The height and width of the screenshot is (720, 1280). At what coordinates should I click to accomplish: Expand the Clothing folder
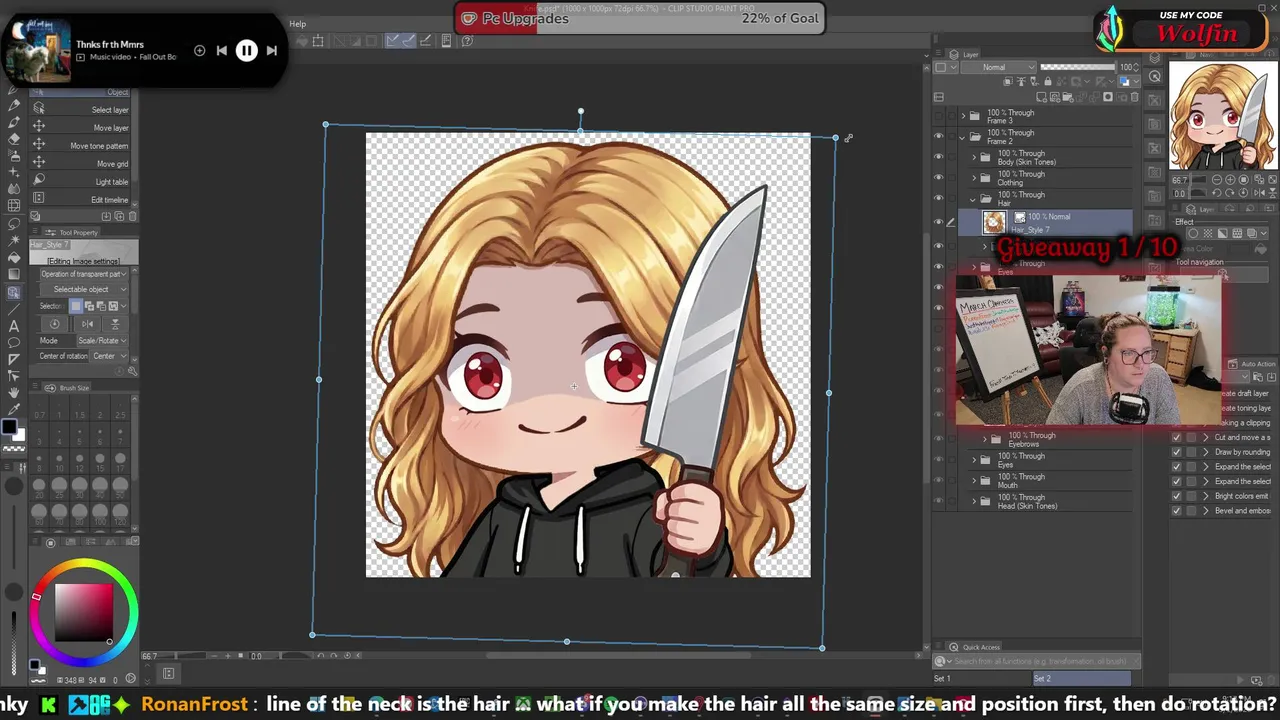click(x=975, y=179)
